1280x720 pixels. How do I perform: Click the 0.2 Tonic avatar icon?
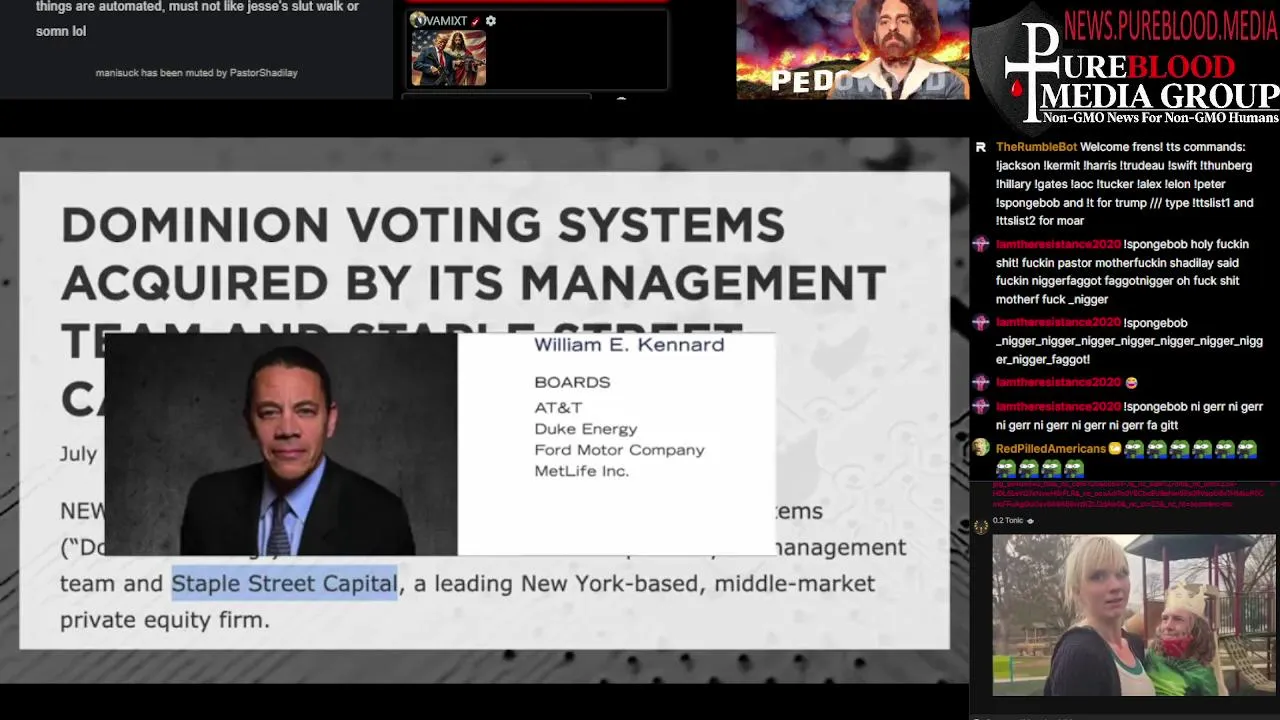point(981,526)
